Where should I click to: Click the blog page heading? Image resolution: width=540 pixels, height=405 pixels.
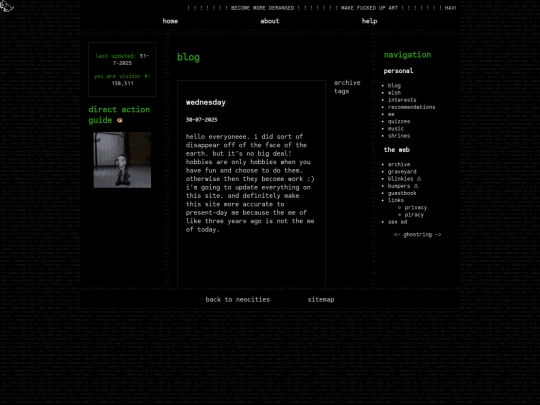[188, 57]
